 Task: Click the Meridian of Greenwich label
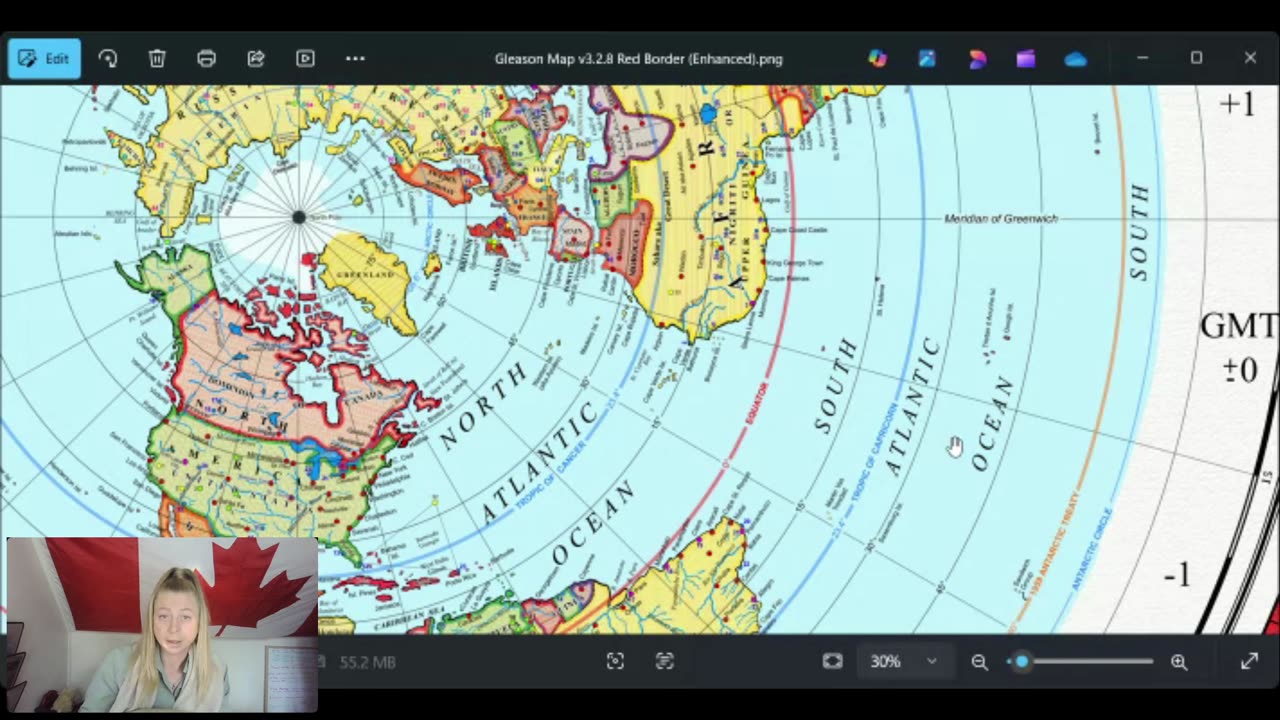tap(1001, 218)
